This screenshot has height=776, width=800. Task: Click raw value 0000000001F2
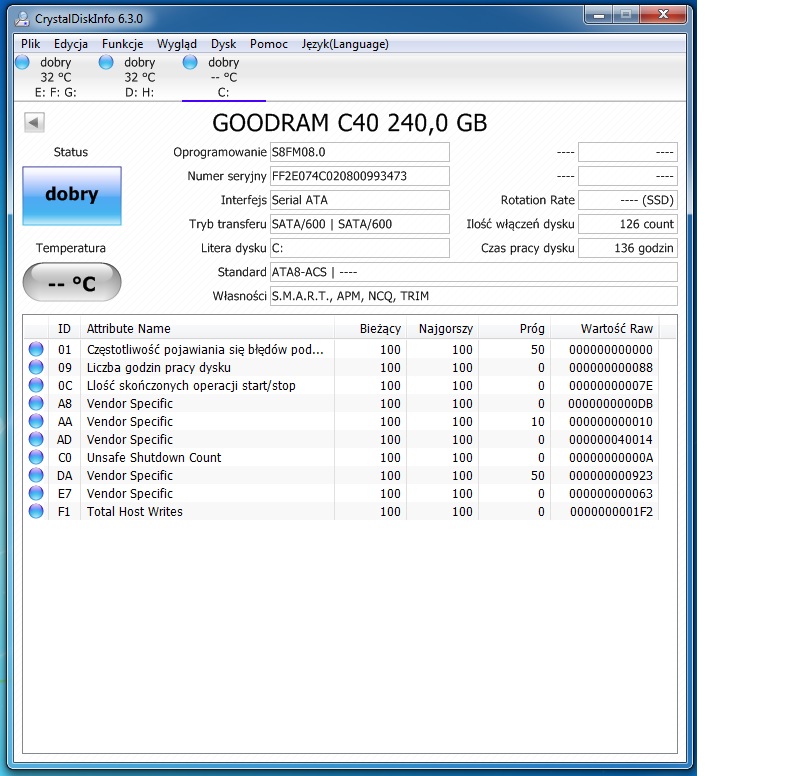tap(611, 512)
